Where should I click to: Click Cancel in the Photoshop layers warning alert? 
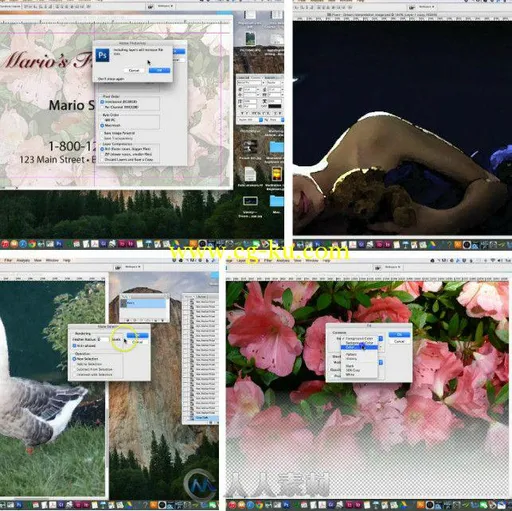[x=134, y=70]
